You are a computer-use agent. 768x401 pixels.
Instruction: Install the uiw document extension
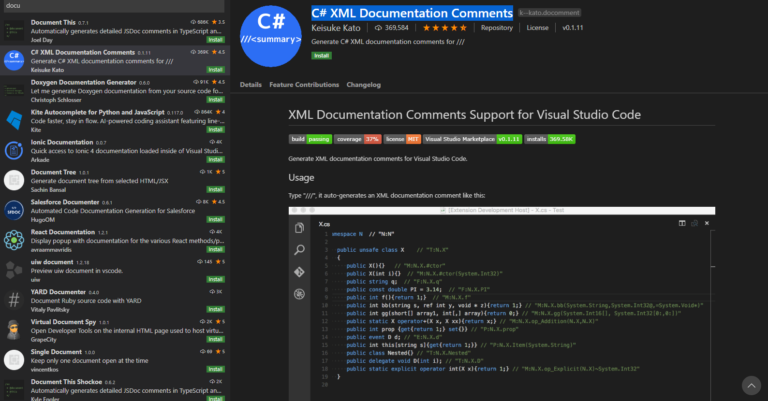[215, 279]
